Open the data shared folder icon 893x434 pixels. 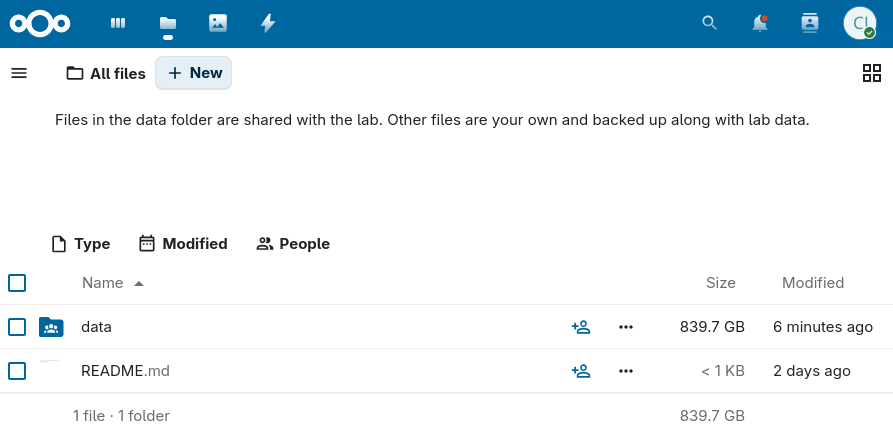click(x=51, y=327)
